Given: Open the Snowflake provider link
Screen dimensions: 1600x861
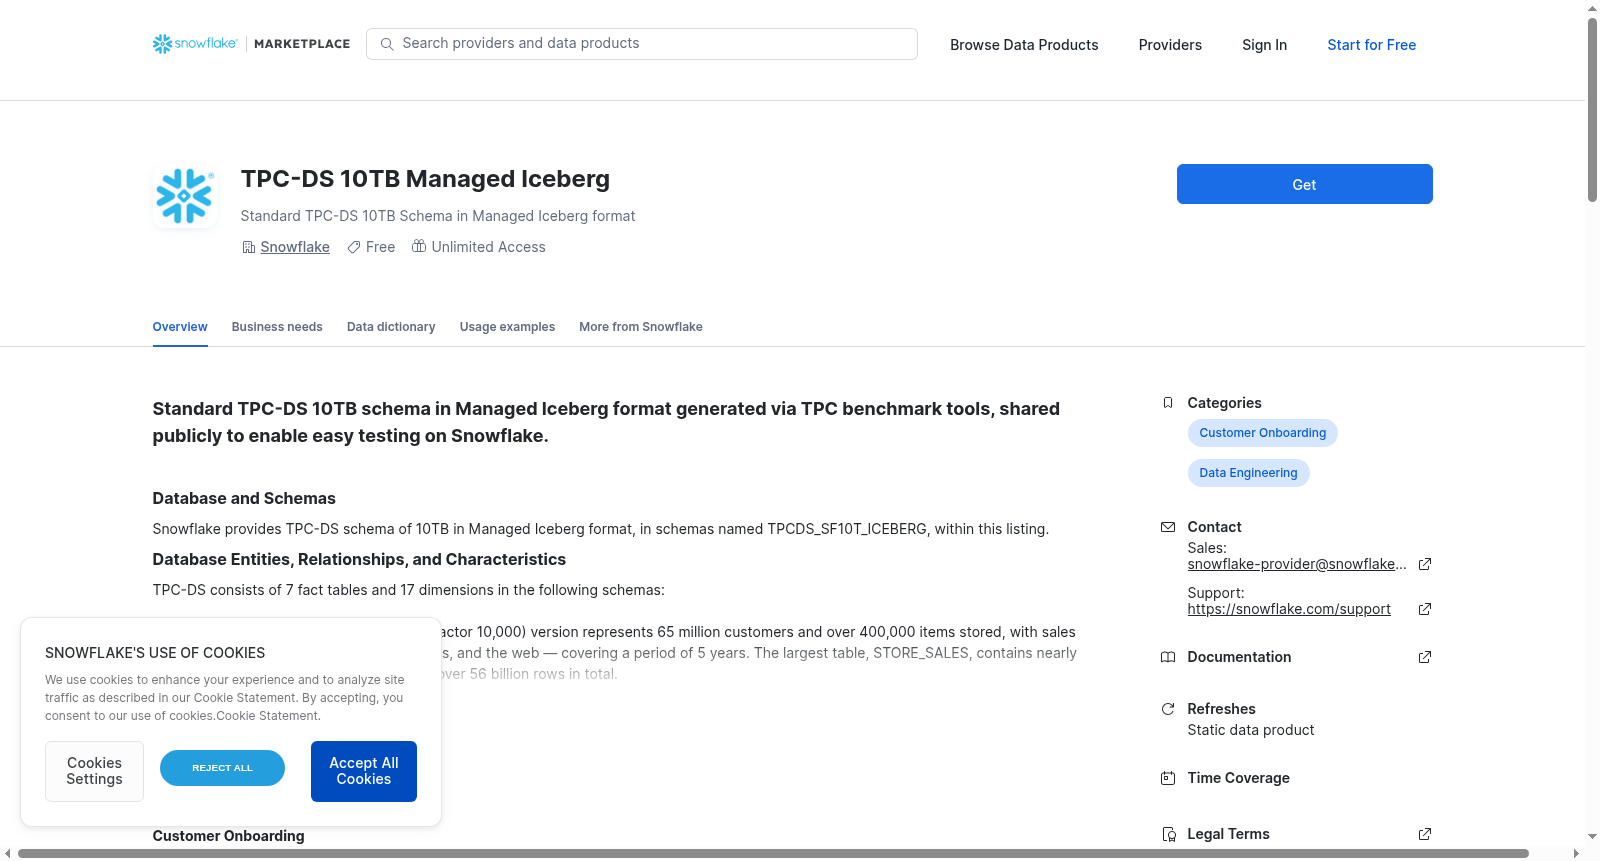Looking at the screenshot, I should [295, 247].
